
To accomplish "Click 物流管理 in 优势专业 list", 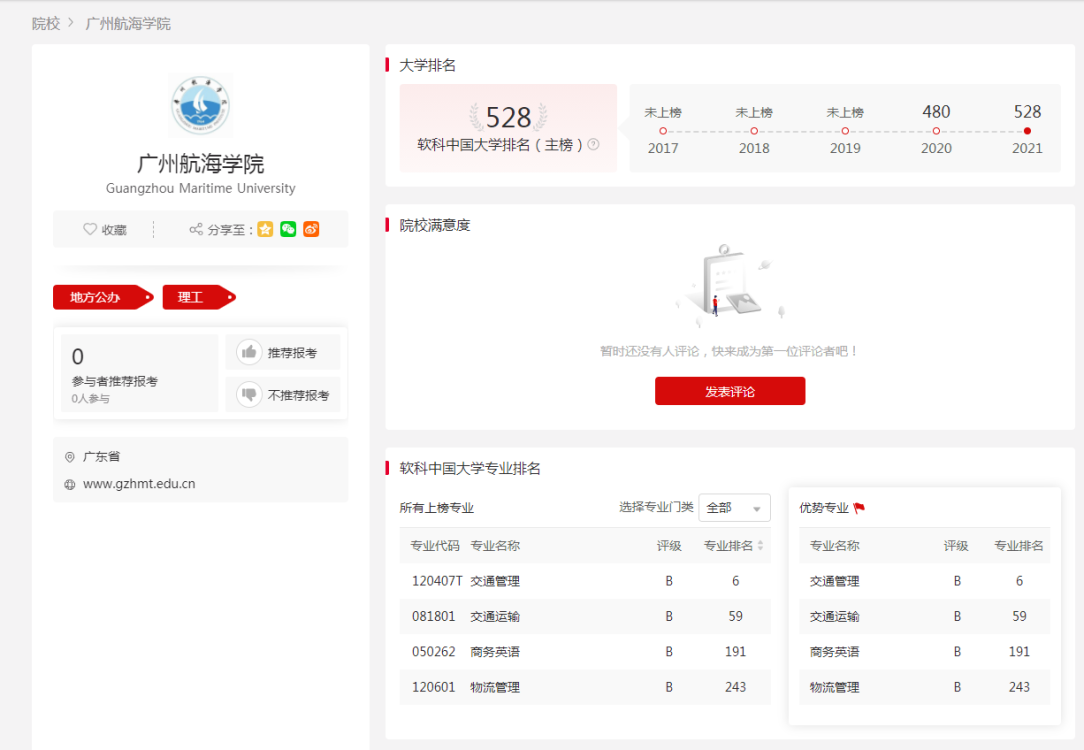I will click(x=834, y=687).
